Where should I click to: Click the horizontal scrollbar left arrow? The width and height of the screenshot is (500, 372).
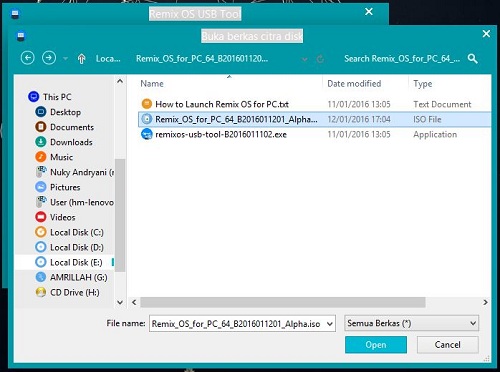pyautogui.click(x=134, y=302)
